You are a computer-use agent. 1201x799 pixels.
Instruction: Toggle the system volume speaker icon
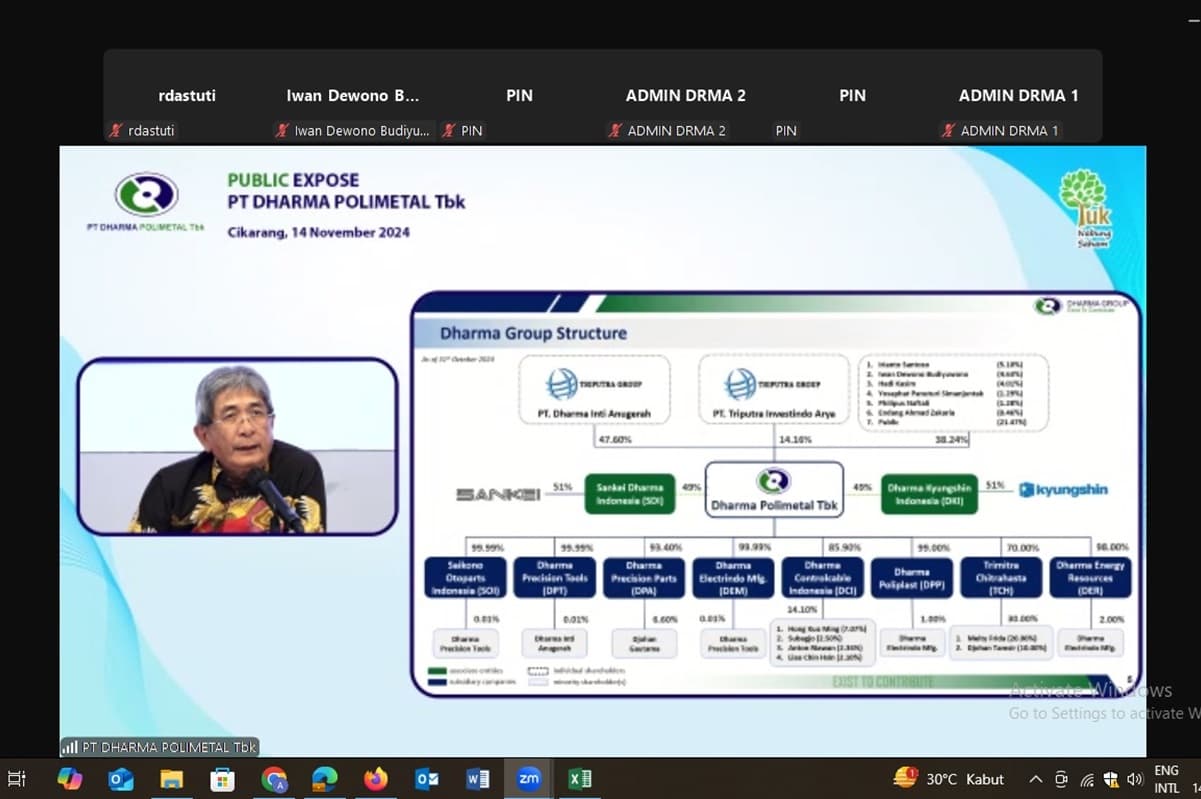(x=1134, y=779)
